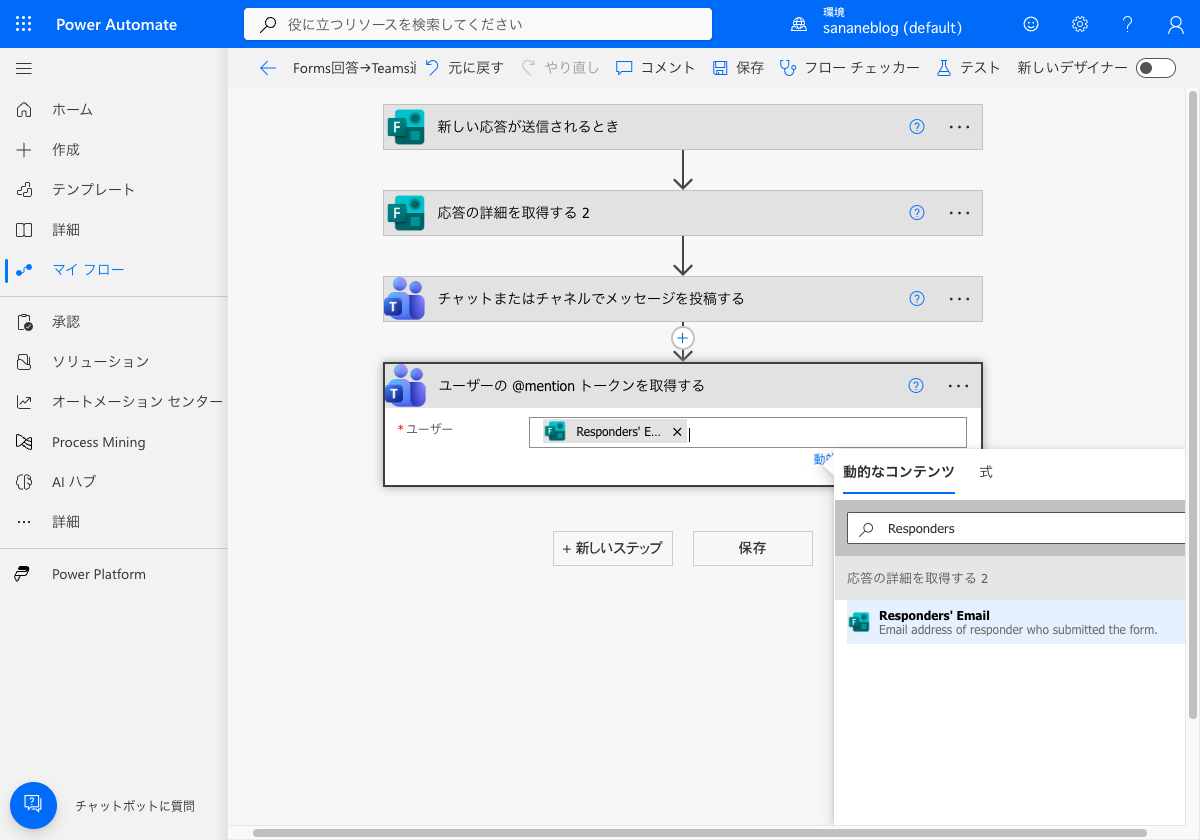Viewport: 1200px width, 840px height.
Task: Click the Teams icon on チャットまたはチャネル step
Action: [405, 299]
